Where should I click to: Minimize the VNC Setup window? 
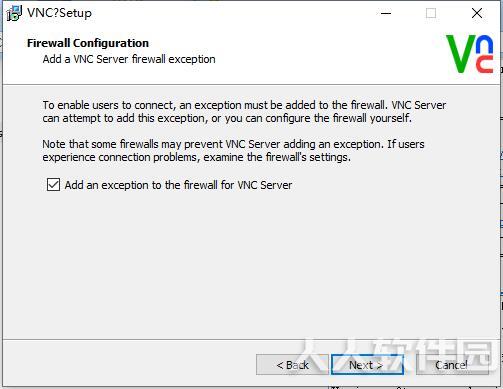point(386,13)
